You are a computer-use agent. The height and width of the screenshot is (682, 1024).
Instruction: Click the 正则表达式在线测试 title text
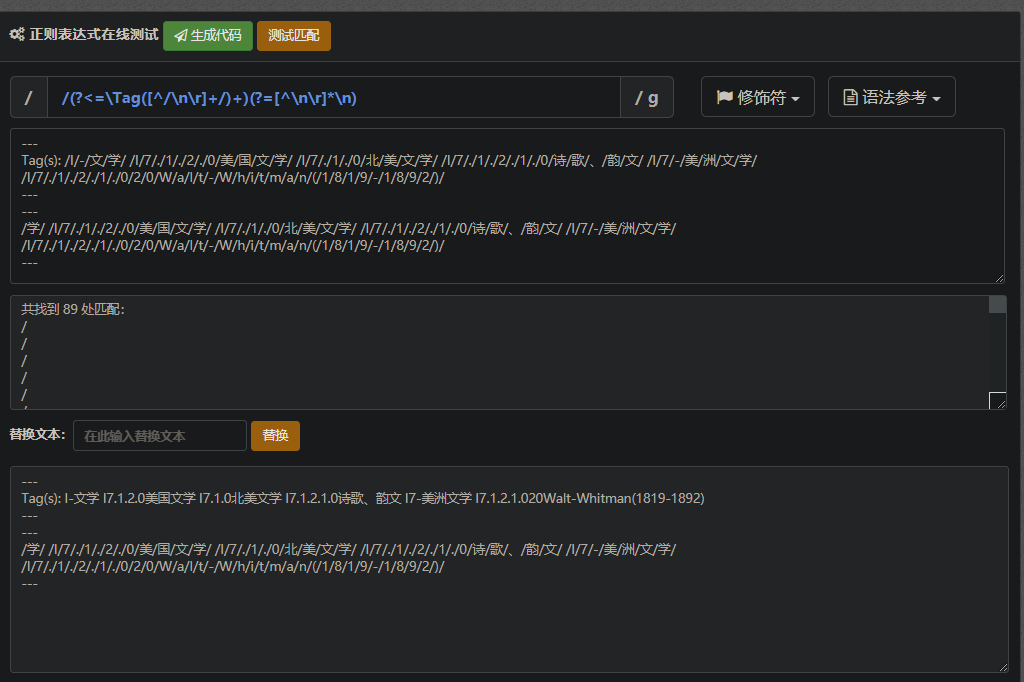(x=93, y=35)
